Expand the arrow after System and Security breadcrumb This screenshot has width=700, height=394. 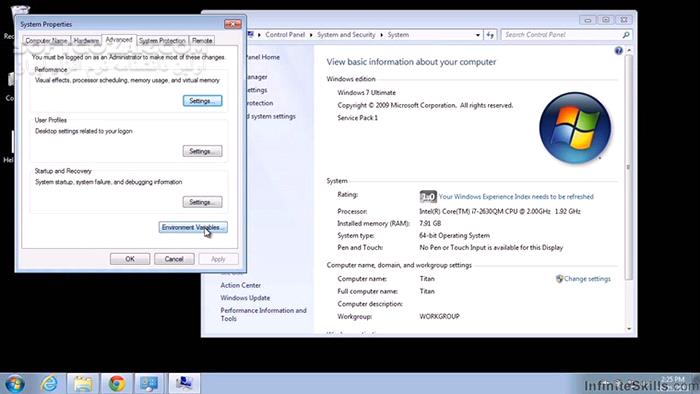pos(381,35)
